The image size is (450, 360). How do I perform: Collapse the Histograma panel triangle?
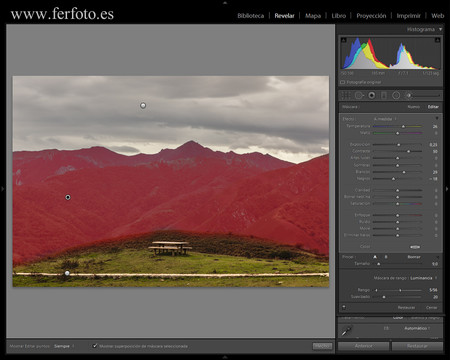coord(440,29)
